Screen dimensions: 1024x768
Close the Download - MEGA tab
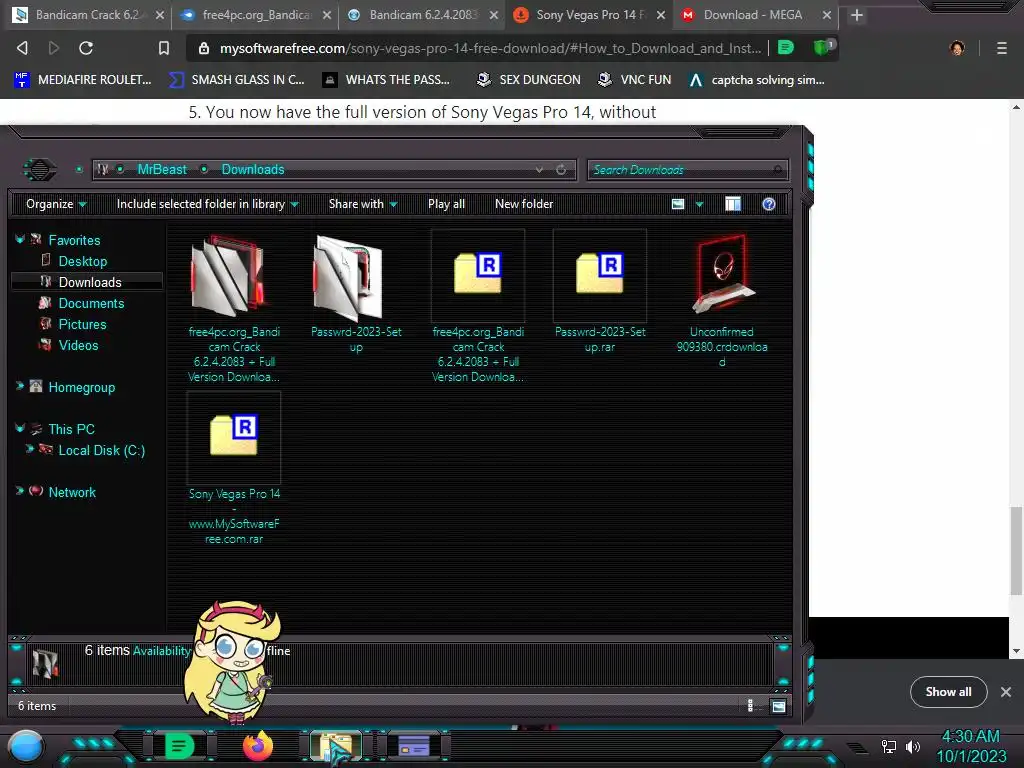(x=827, y=15)
